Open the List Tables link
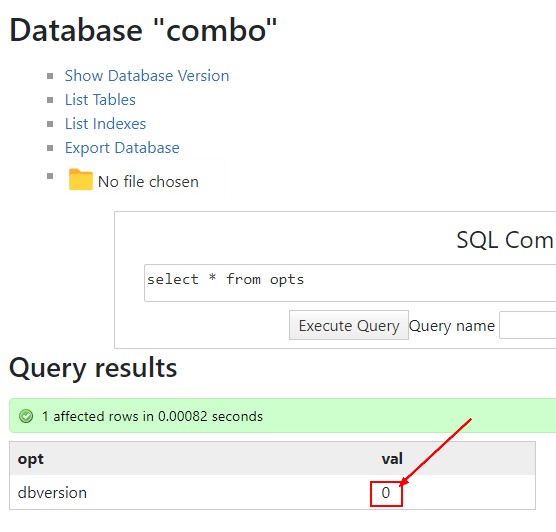The width and height of the screenshot is (556, 532). click(x=100, y=100)
